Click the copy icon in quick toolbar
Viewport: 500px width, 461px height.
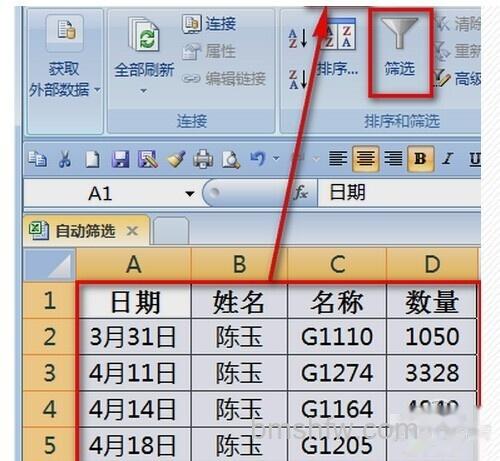pos(37,159)
